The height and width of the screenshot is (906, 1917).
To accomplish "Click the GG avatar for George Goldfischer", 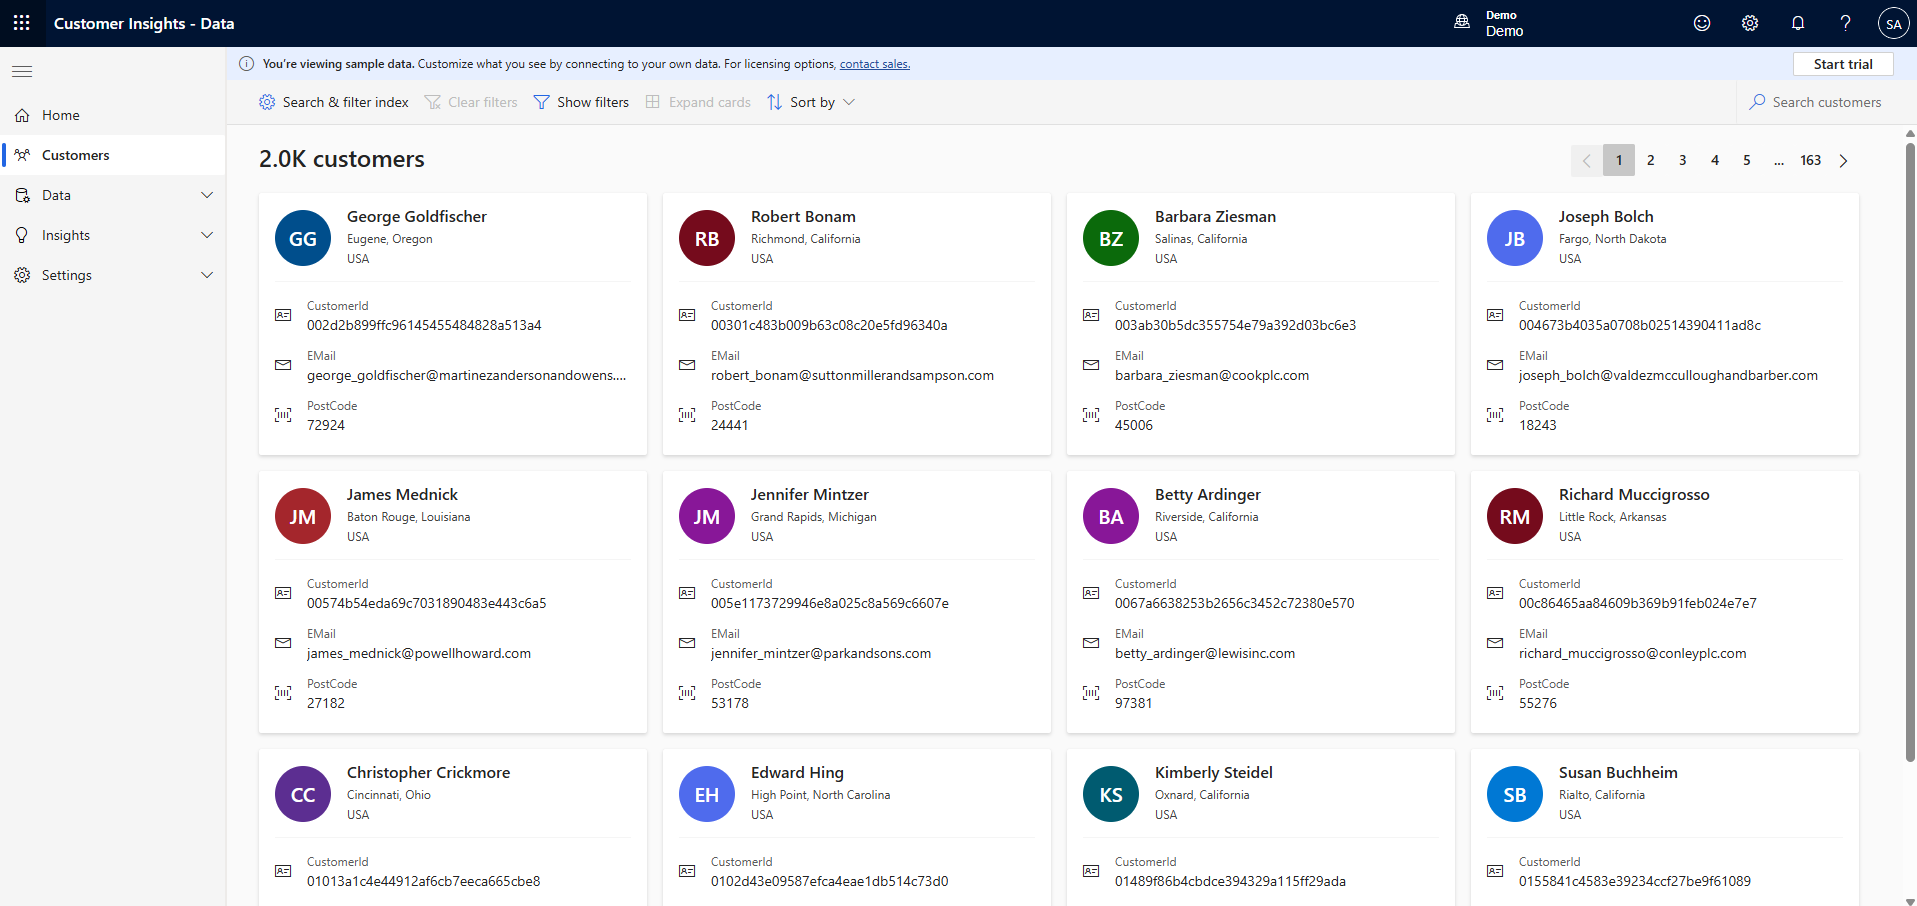I will point(303,238).
